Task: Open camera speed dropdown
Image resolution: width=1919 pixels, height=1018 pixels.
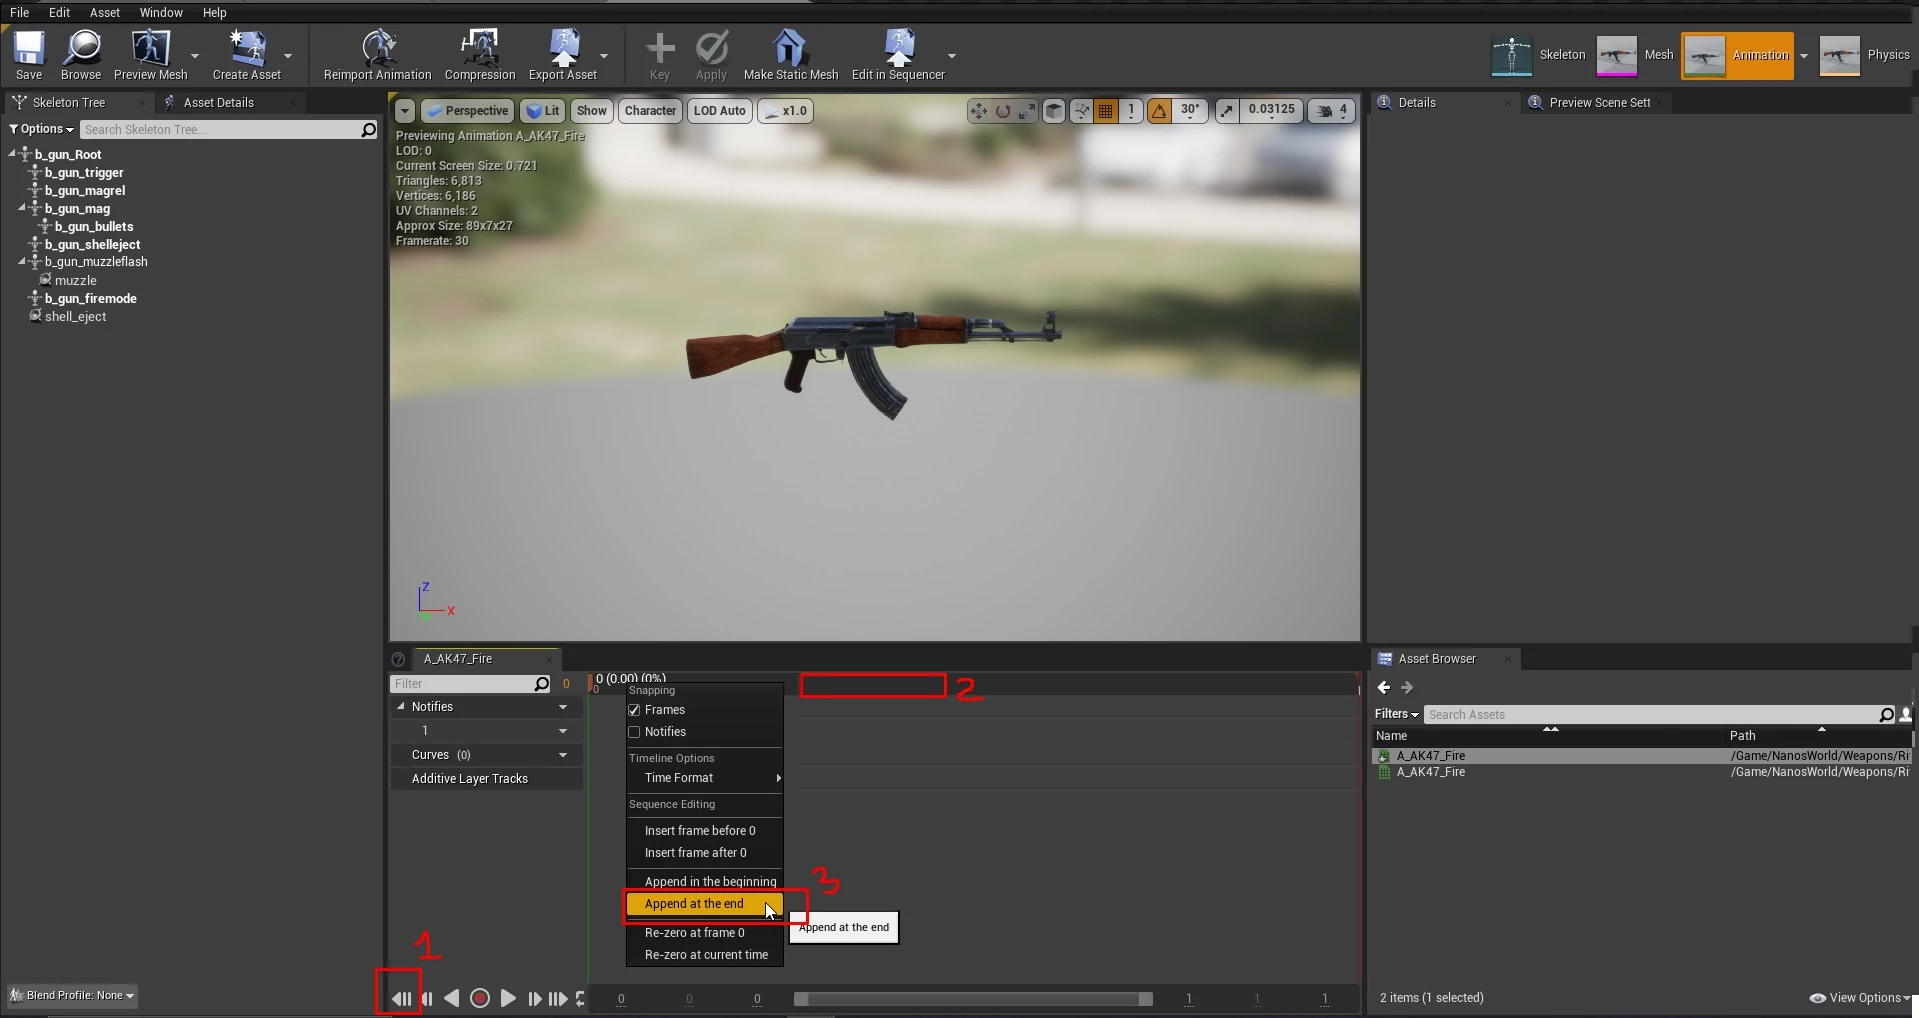Action: tap(1332, 111)
